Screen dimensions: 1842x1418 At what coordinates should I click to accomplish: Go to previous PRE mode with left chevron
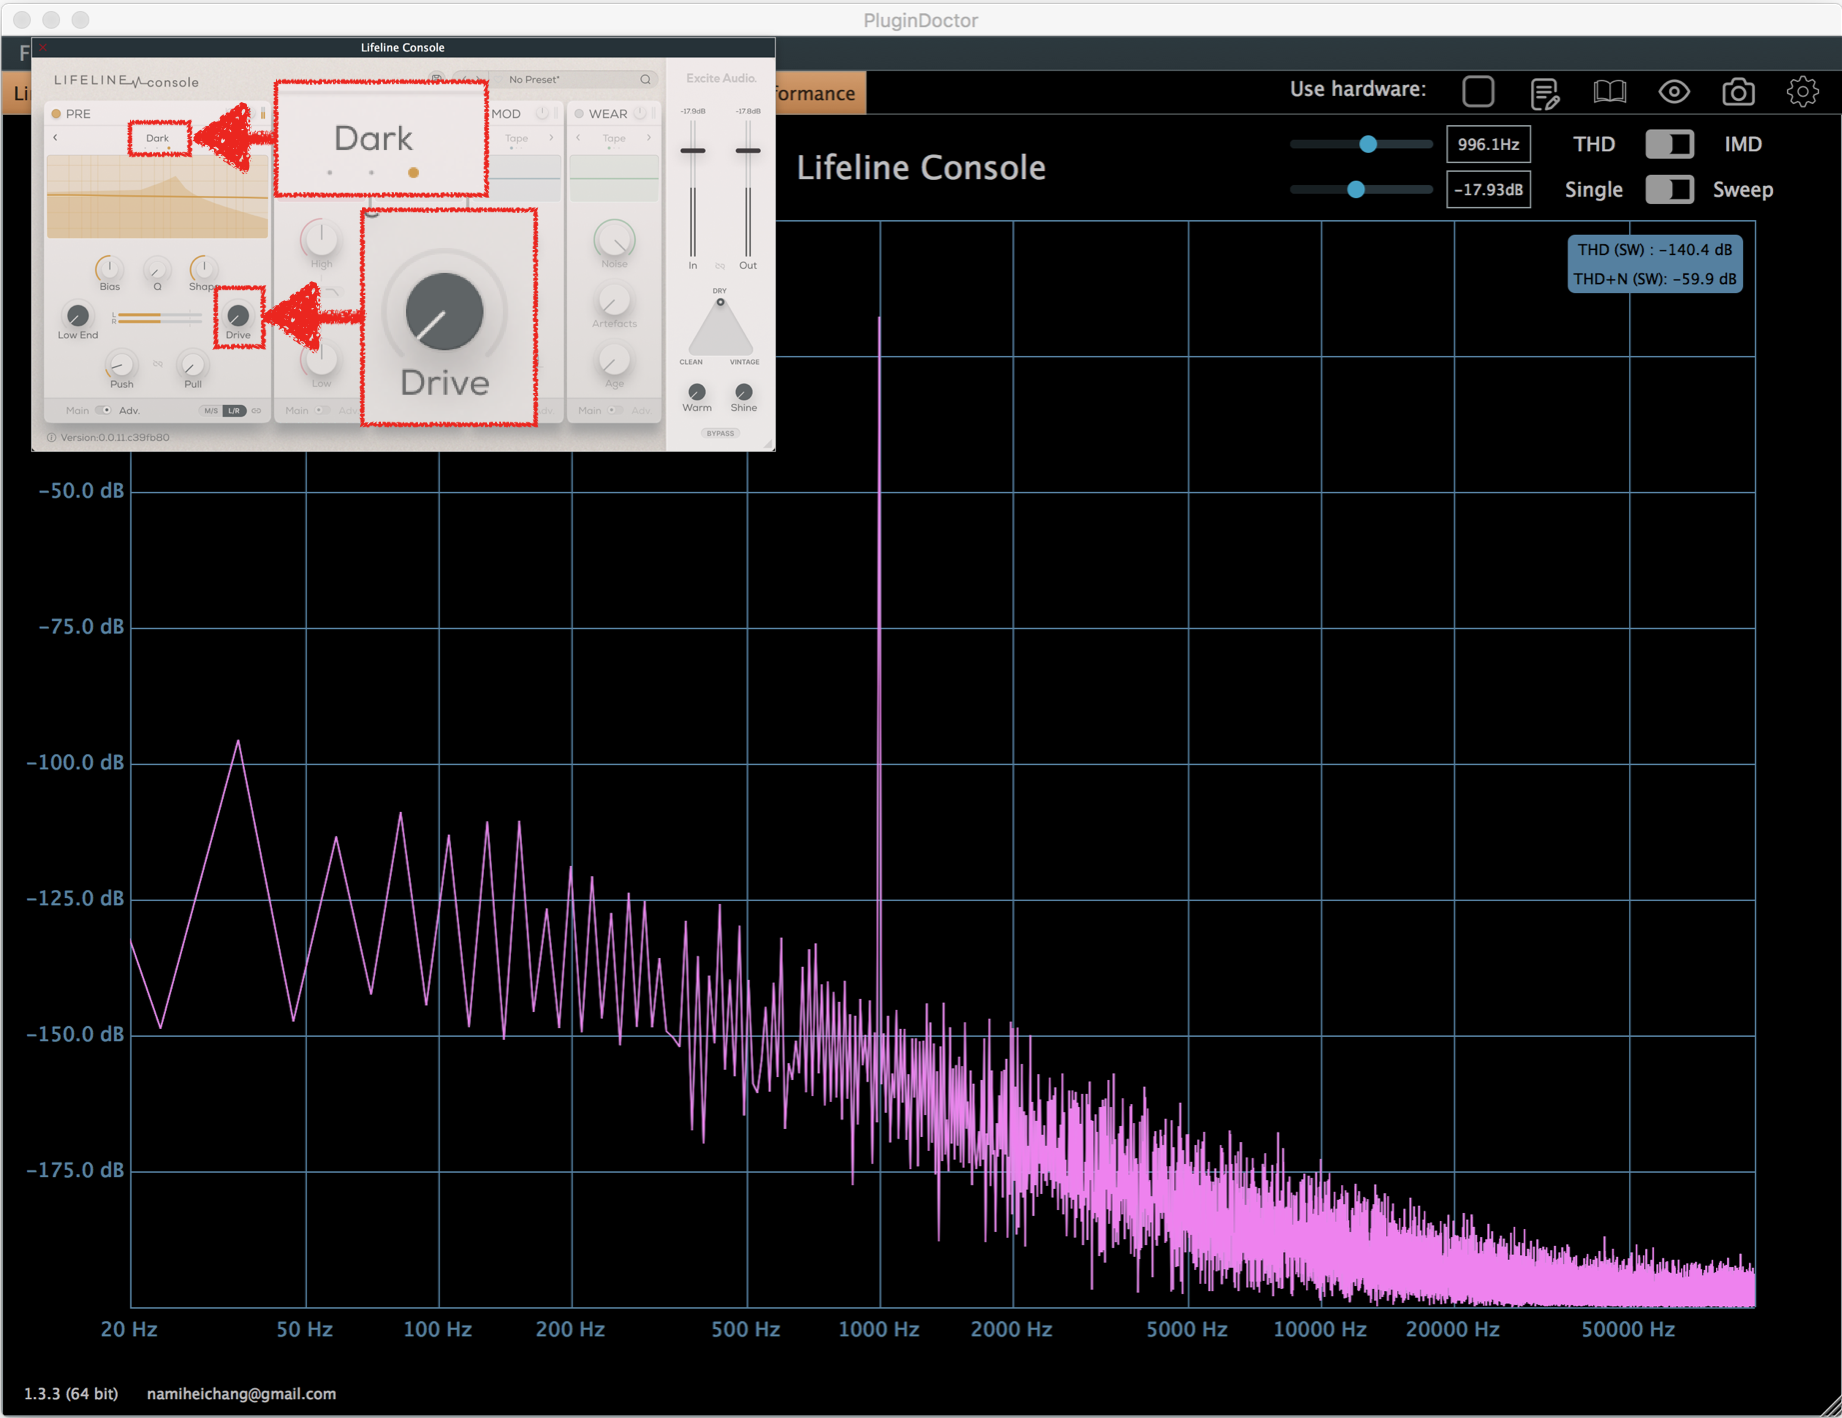56,138
